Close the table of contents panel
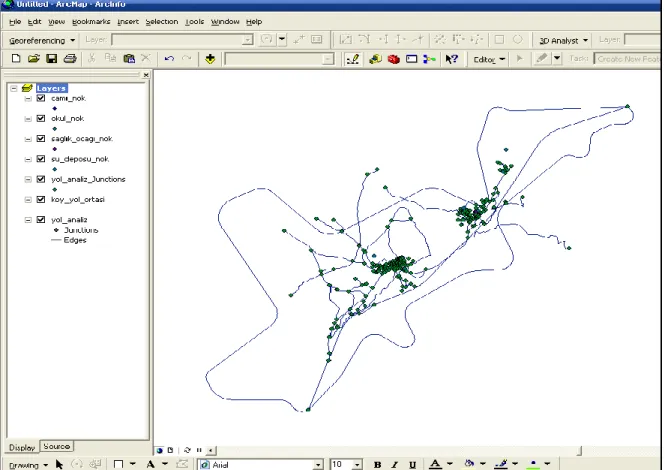Screen dimensions: 665x470 (146, 75)
